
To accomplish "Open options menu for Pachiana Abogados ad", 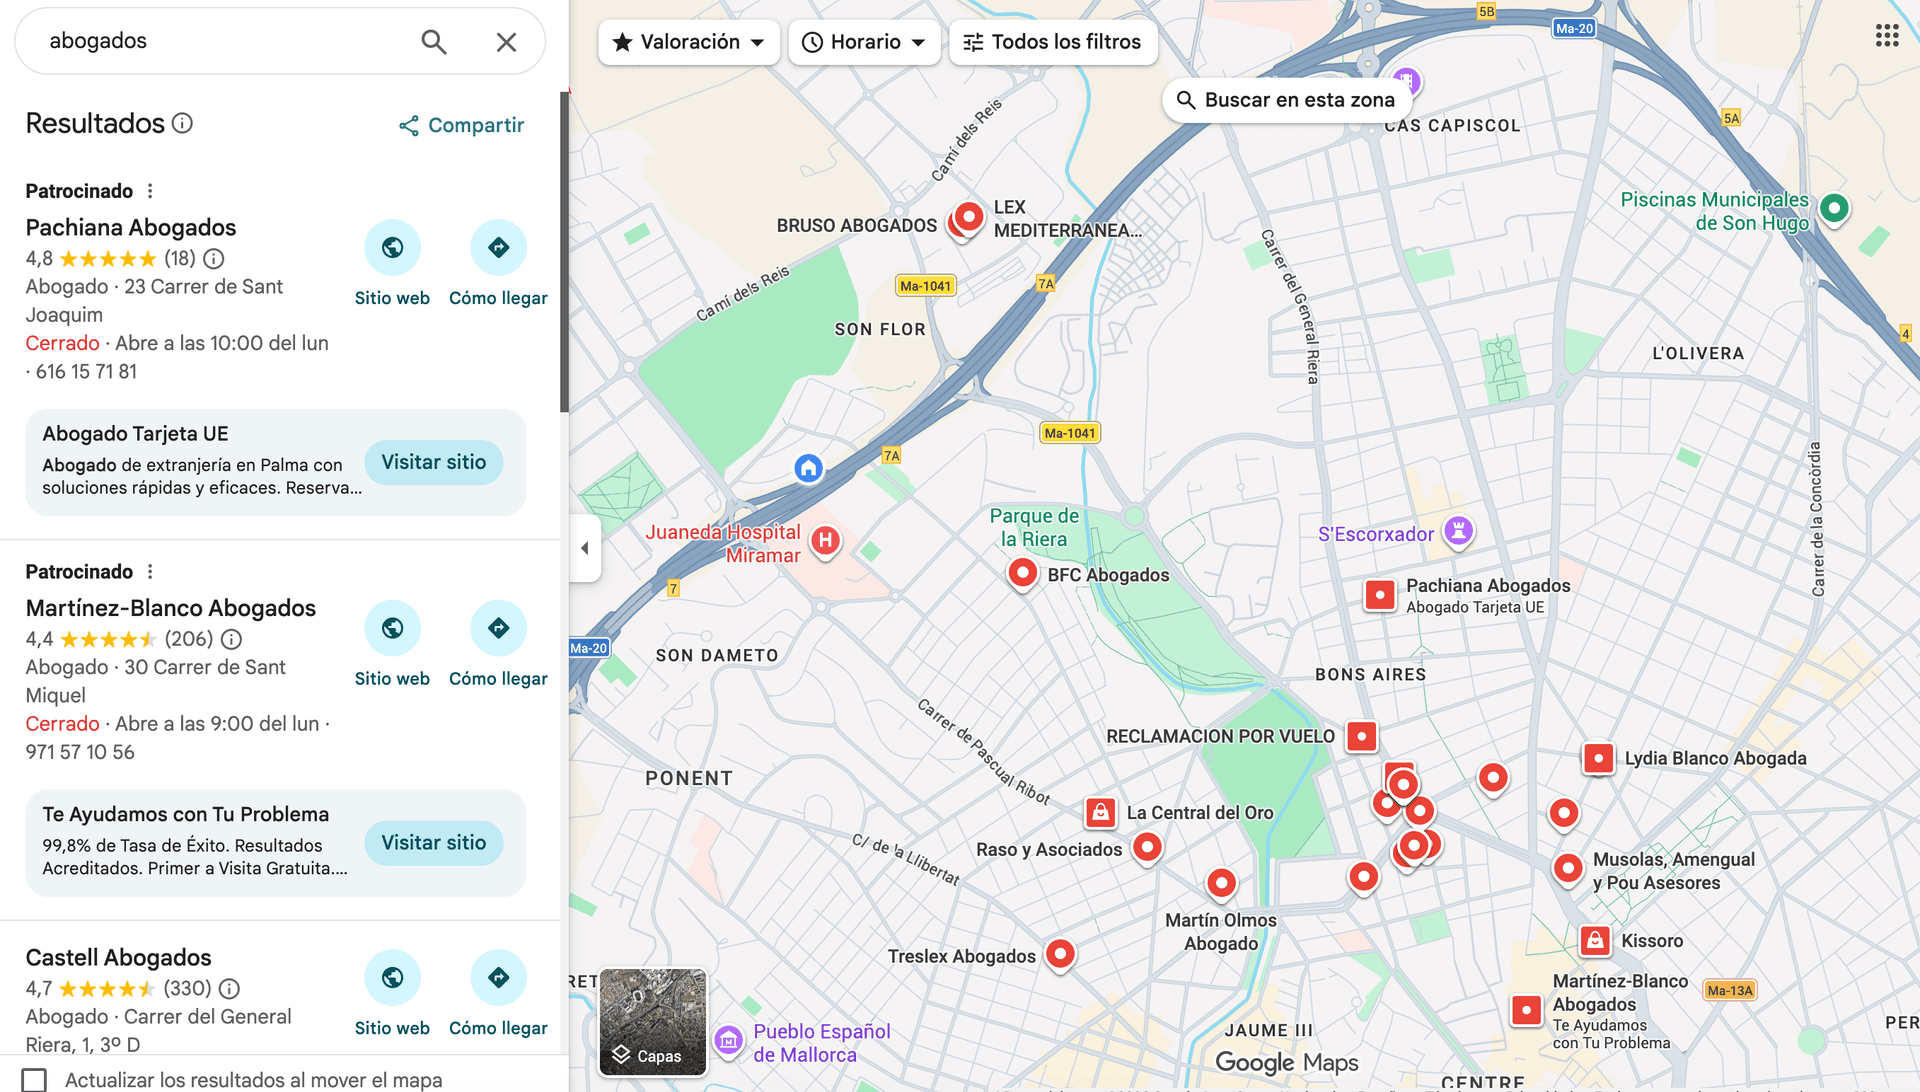I will tap(150, 191).
